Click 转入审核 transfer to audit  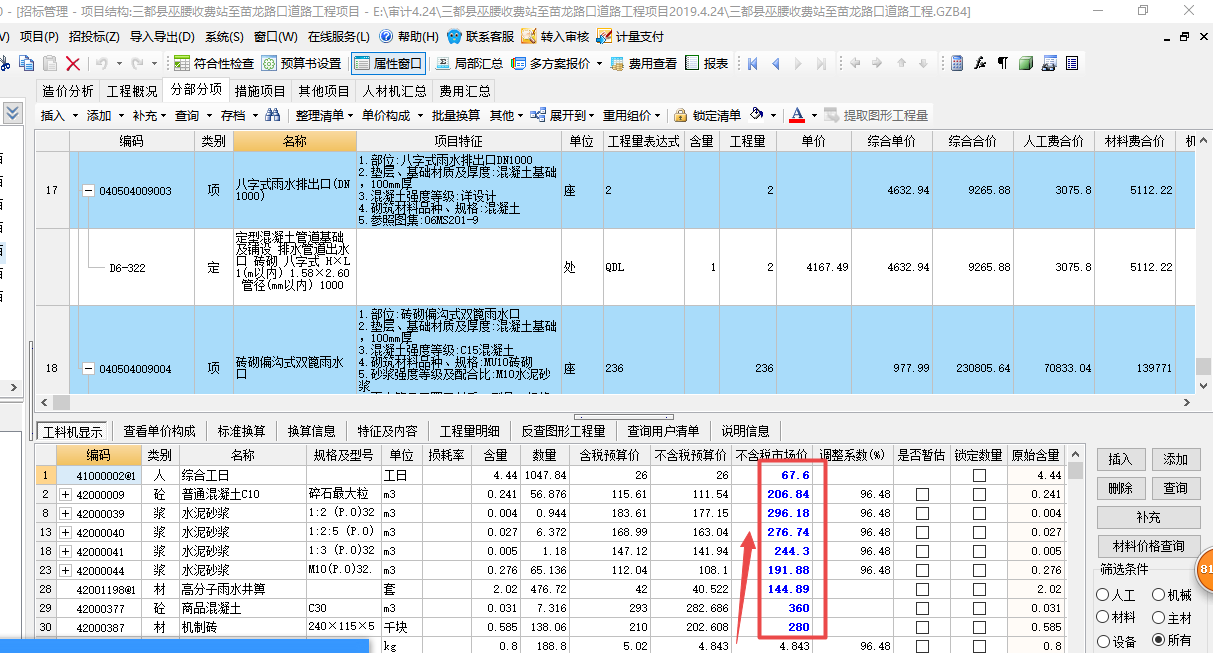(555, 37)
